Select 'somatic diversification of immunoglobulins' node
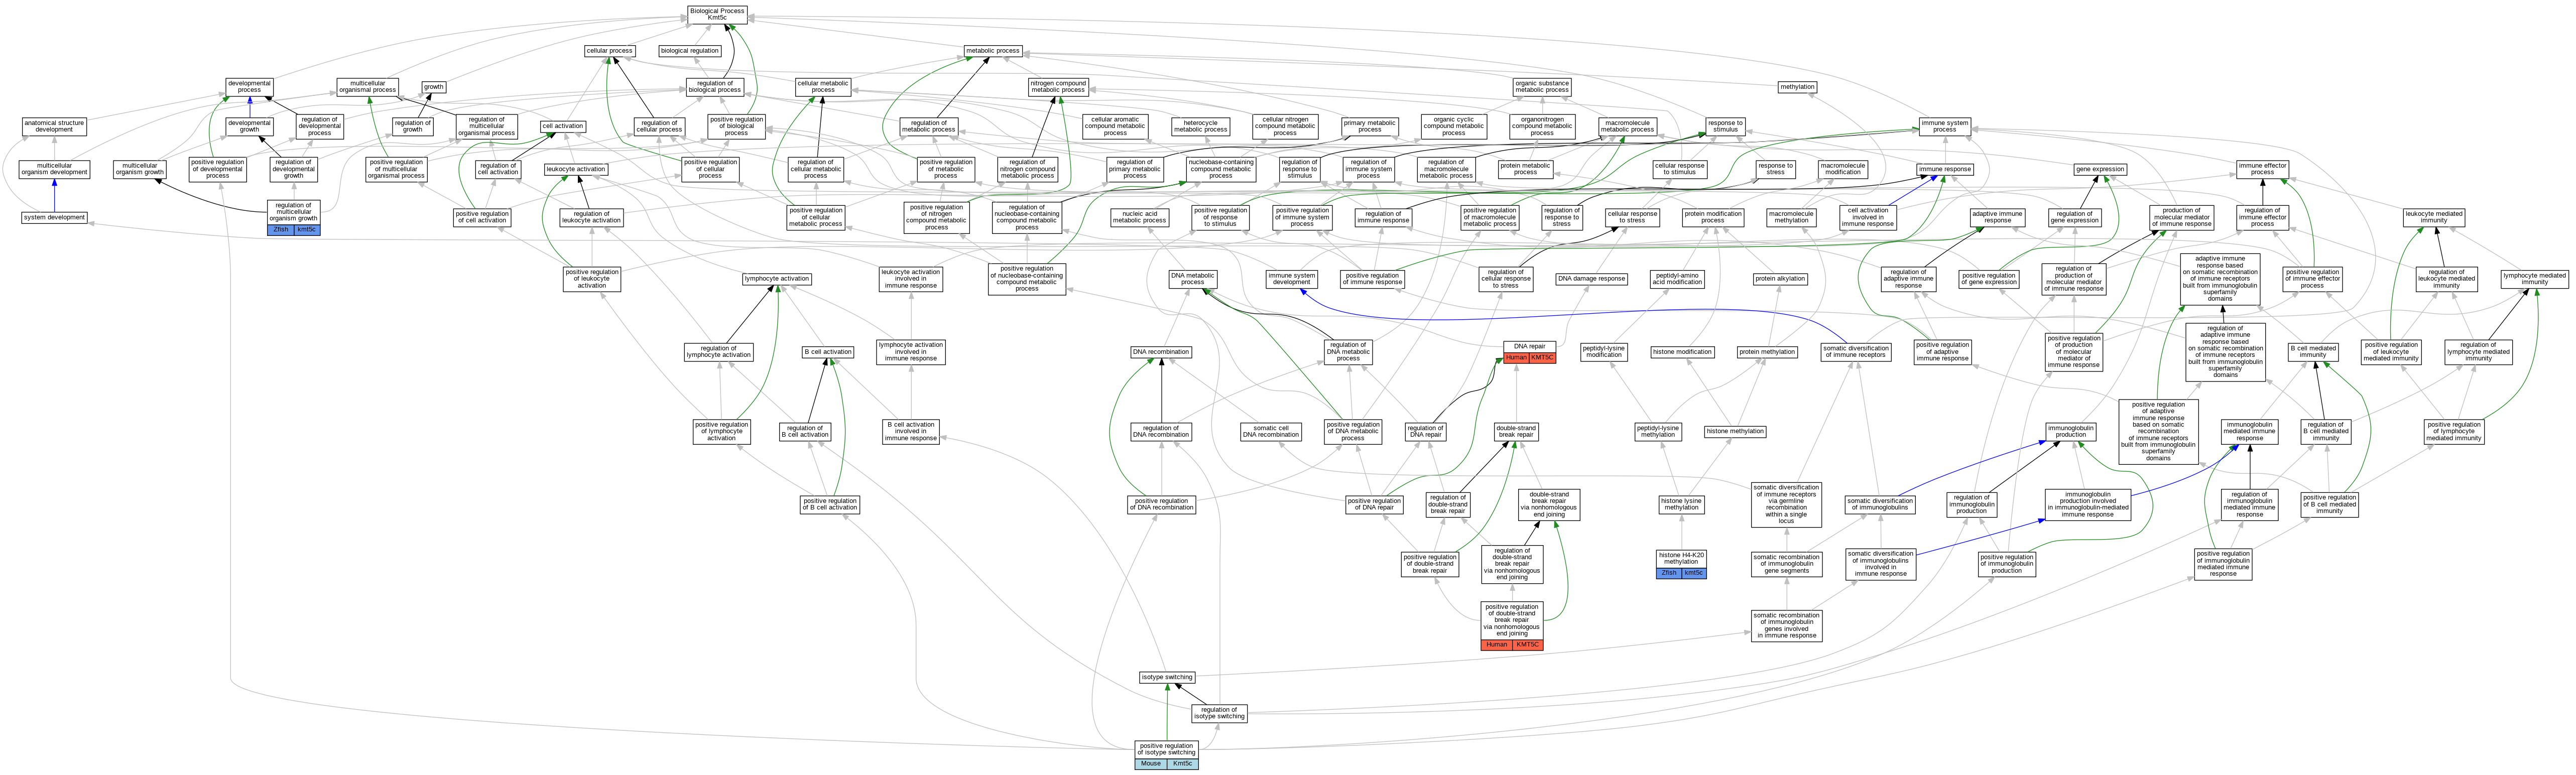The image size is (2576, 775). point(1880,504)
